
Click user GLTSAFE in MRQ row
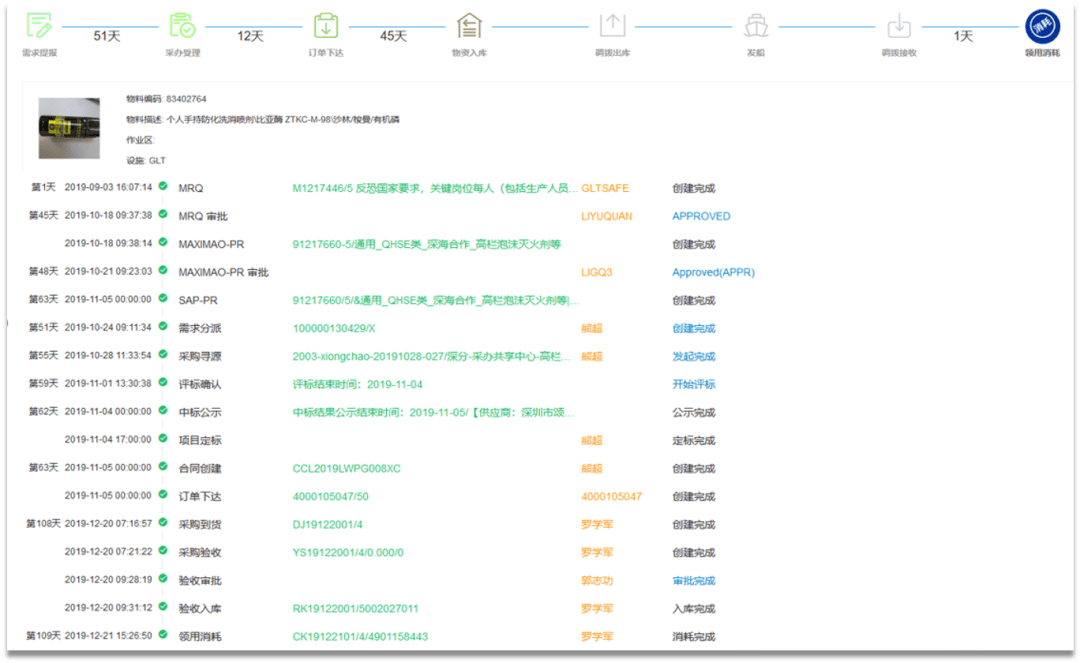[x=605, y=188]
